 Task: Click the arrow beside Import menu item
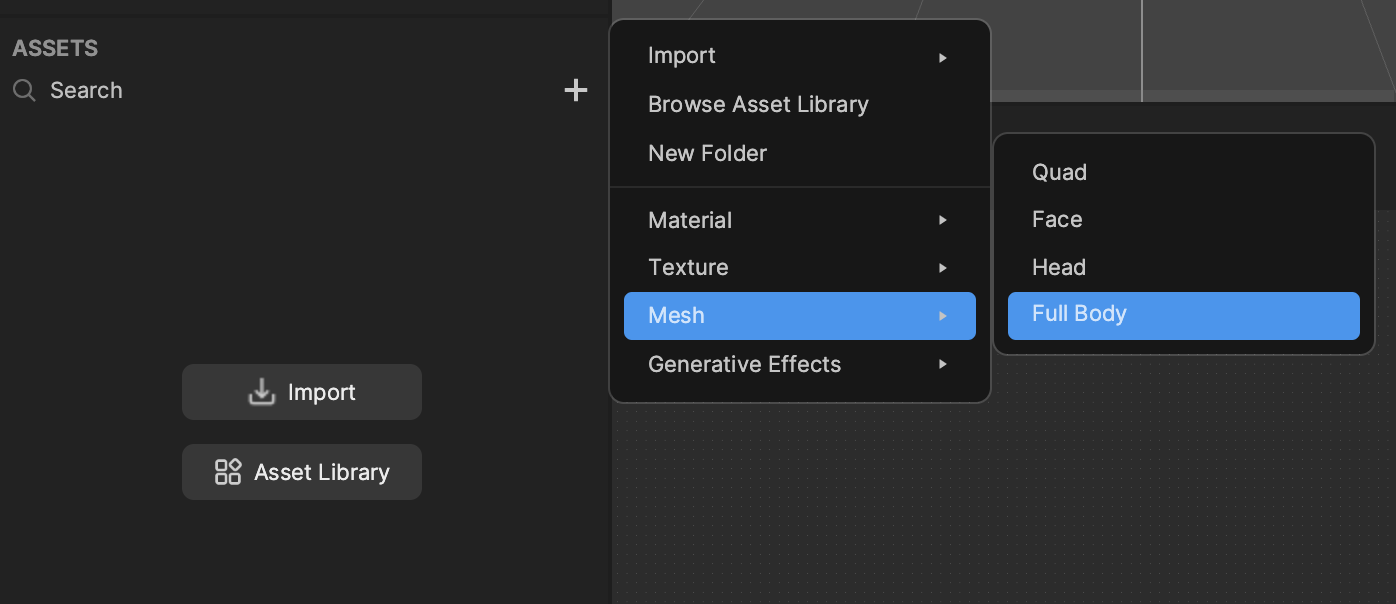pyautogui.click(x=943, y=57)
